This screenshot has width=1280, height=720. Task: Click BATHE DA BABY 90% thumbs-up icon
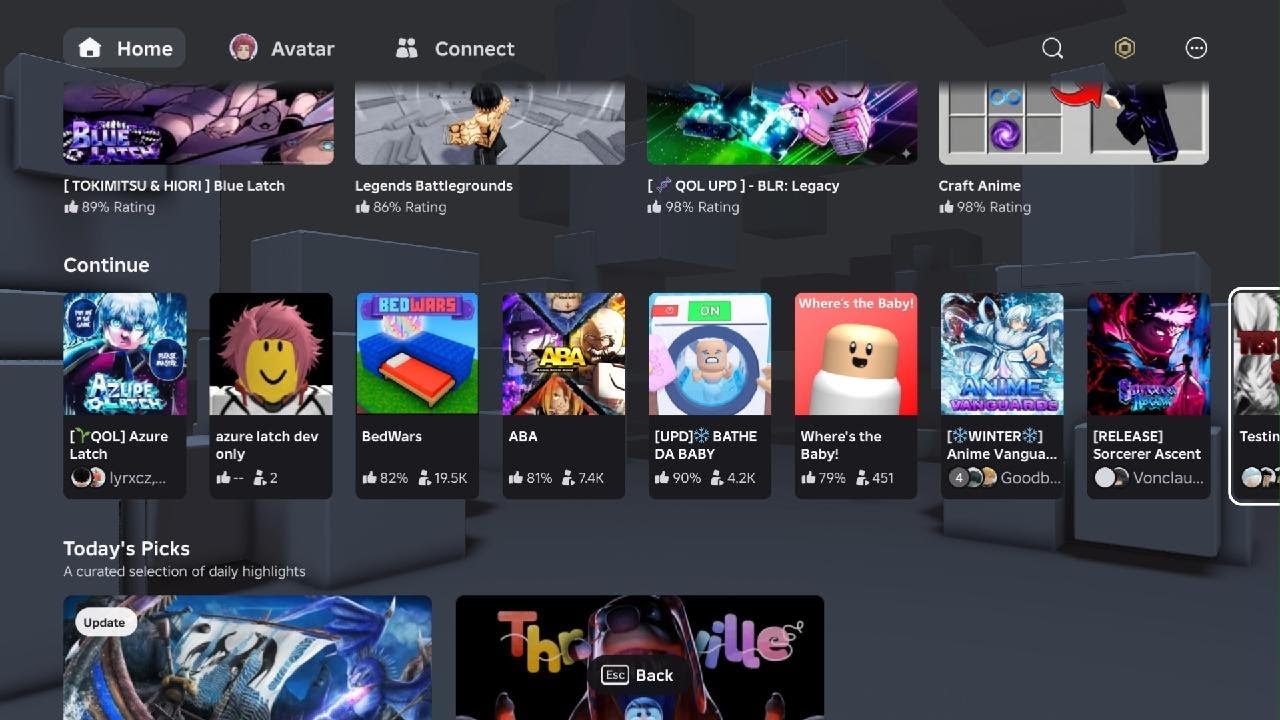click(662, 478)
